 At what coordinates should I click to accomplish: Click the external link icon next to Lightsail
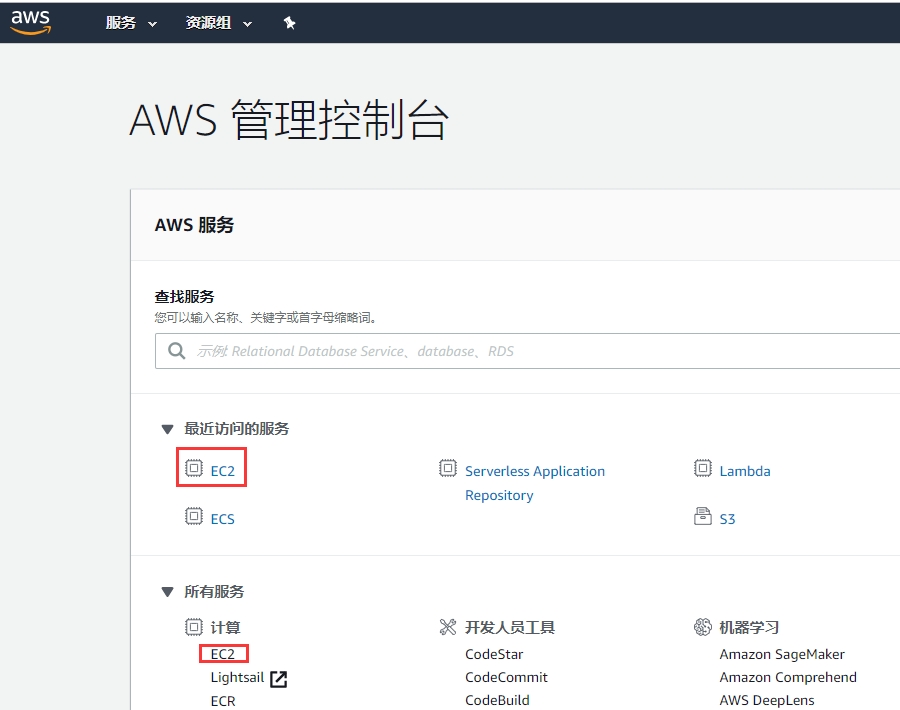pos(279,679)
